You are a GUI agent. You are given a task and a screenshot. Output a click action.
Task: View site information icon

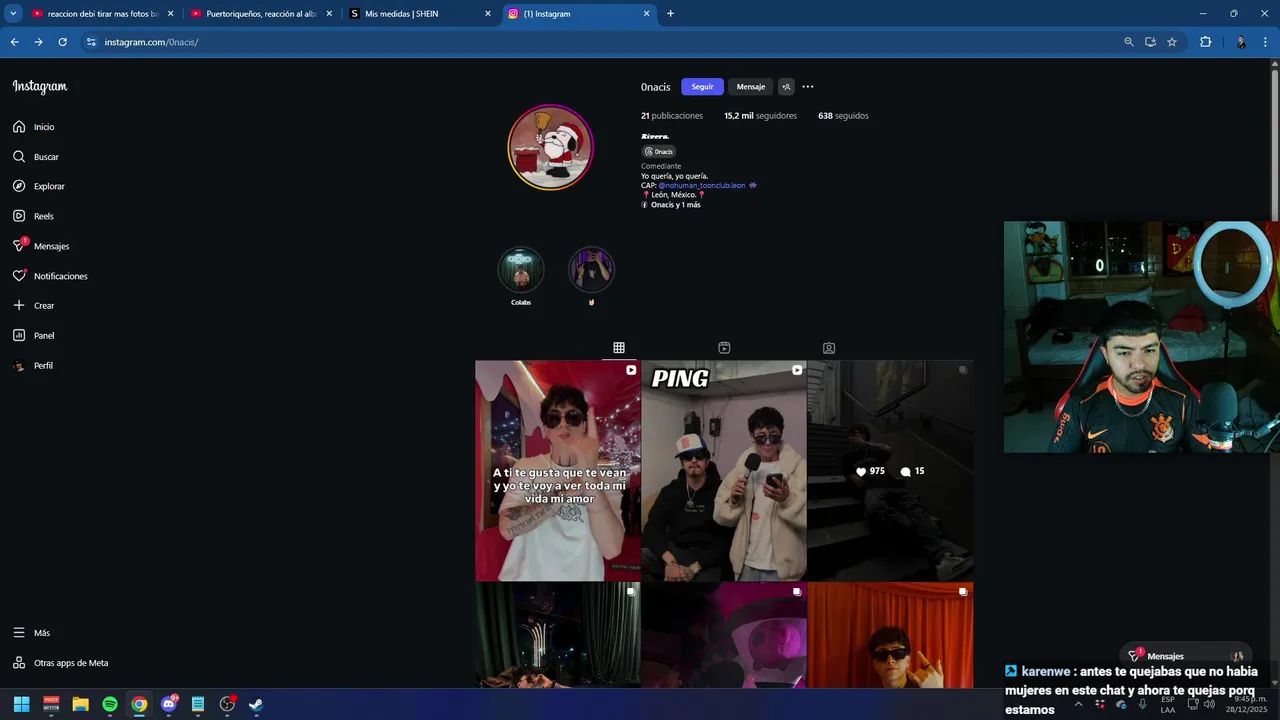point(91,42)
